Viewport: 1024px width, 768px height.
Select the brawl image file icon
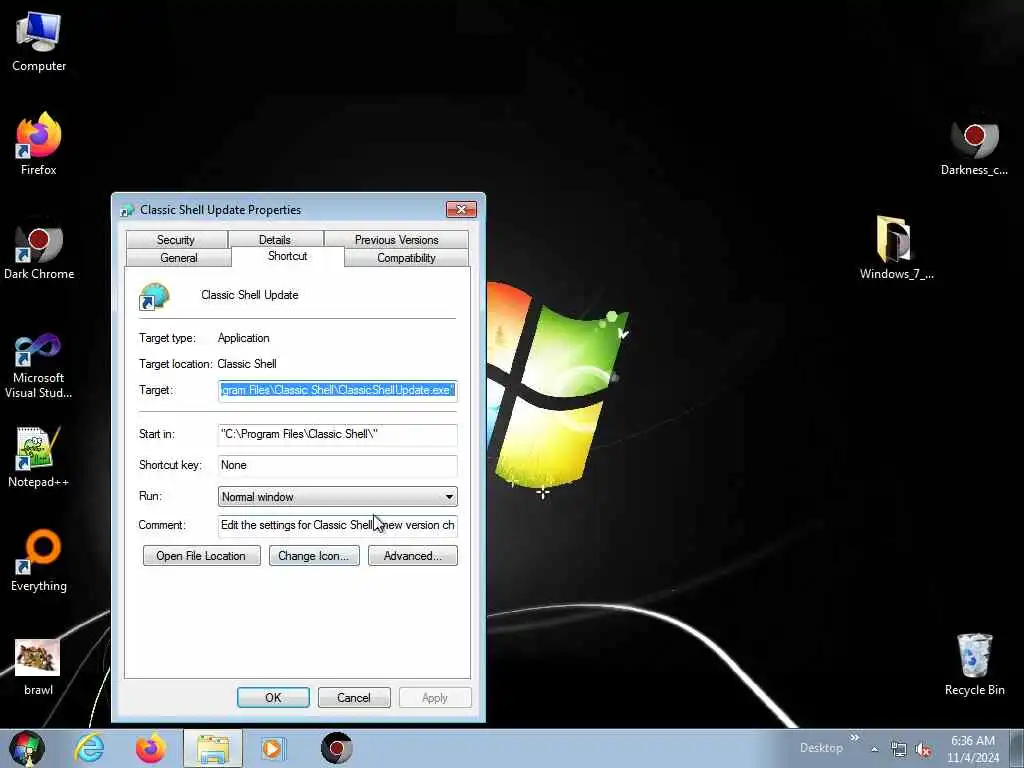point(38,666)
